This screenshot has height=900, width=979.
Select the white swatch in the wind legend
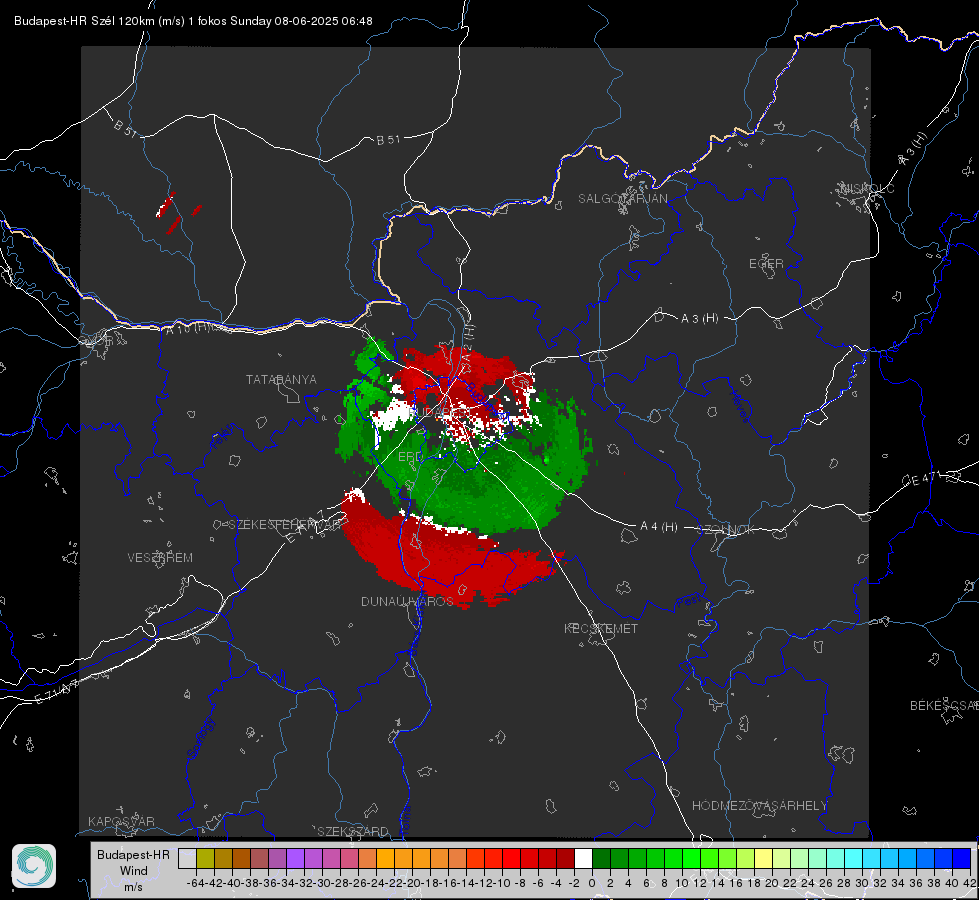[583, 858]
